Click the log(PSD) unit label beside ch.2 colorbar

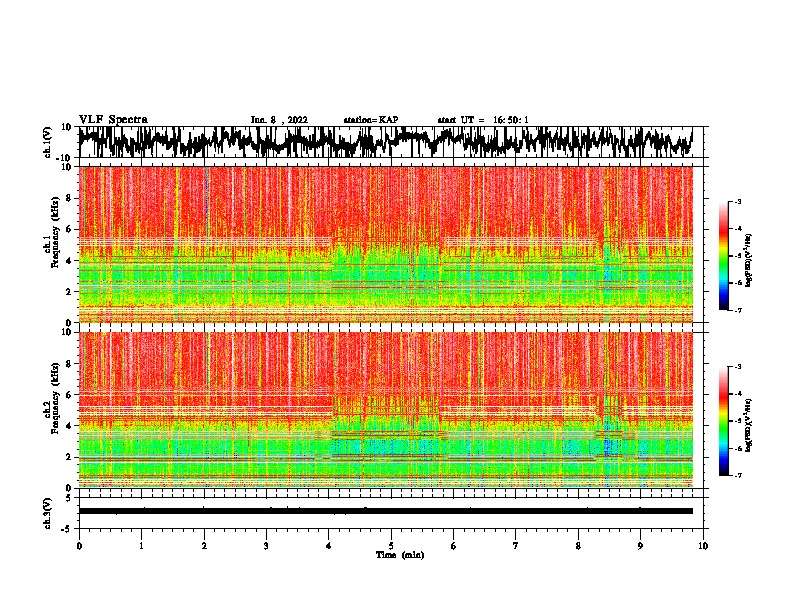(x=749, y=425)
